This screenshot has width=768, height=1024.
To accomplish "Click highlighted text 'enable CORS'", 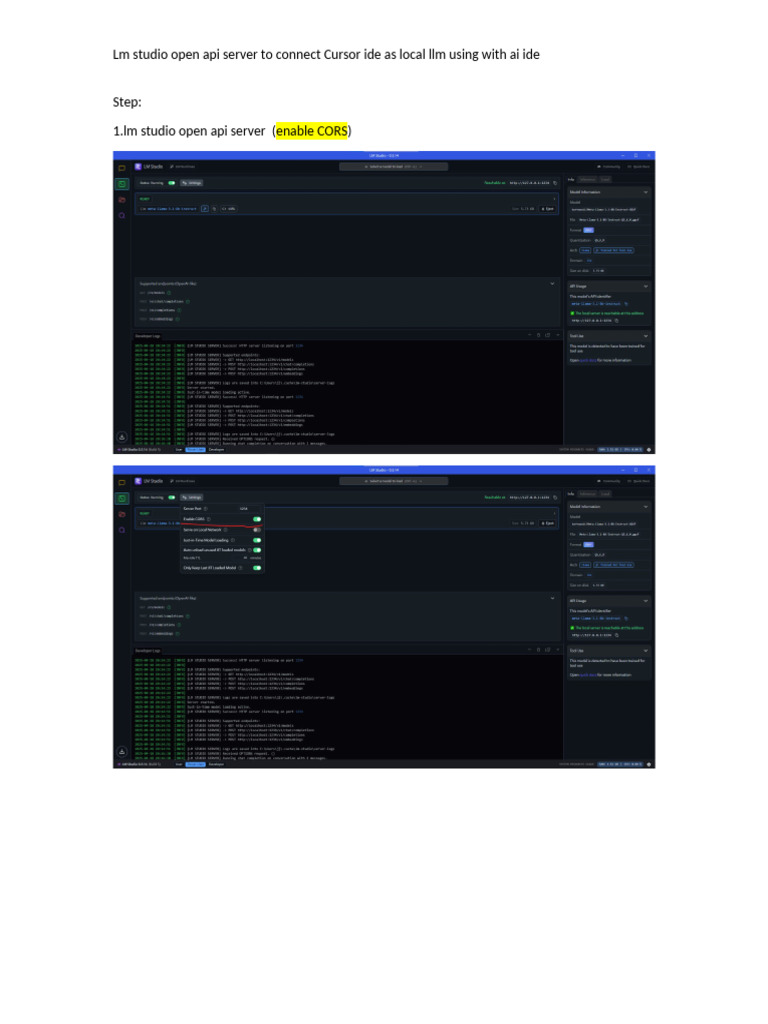I will tap(312, 131).
